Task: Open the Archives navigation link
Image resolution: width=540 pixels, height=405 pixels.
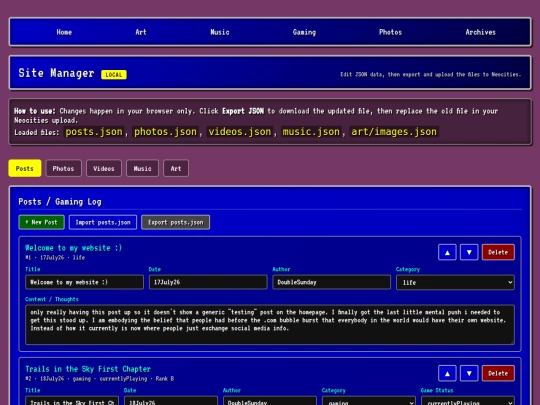Action: coord(480,32)
